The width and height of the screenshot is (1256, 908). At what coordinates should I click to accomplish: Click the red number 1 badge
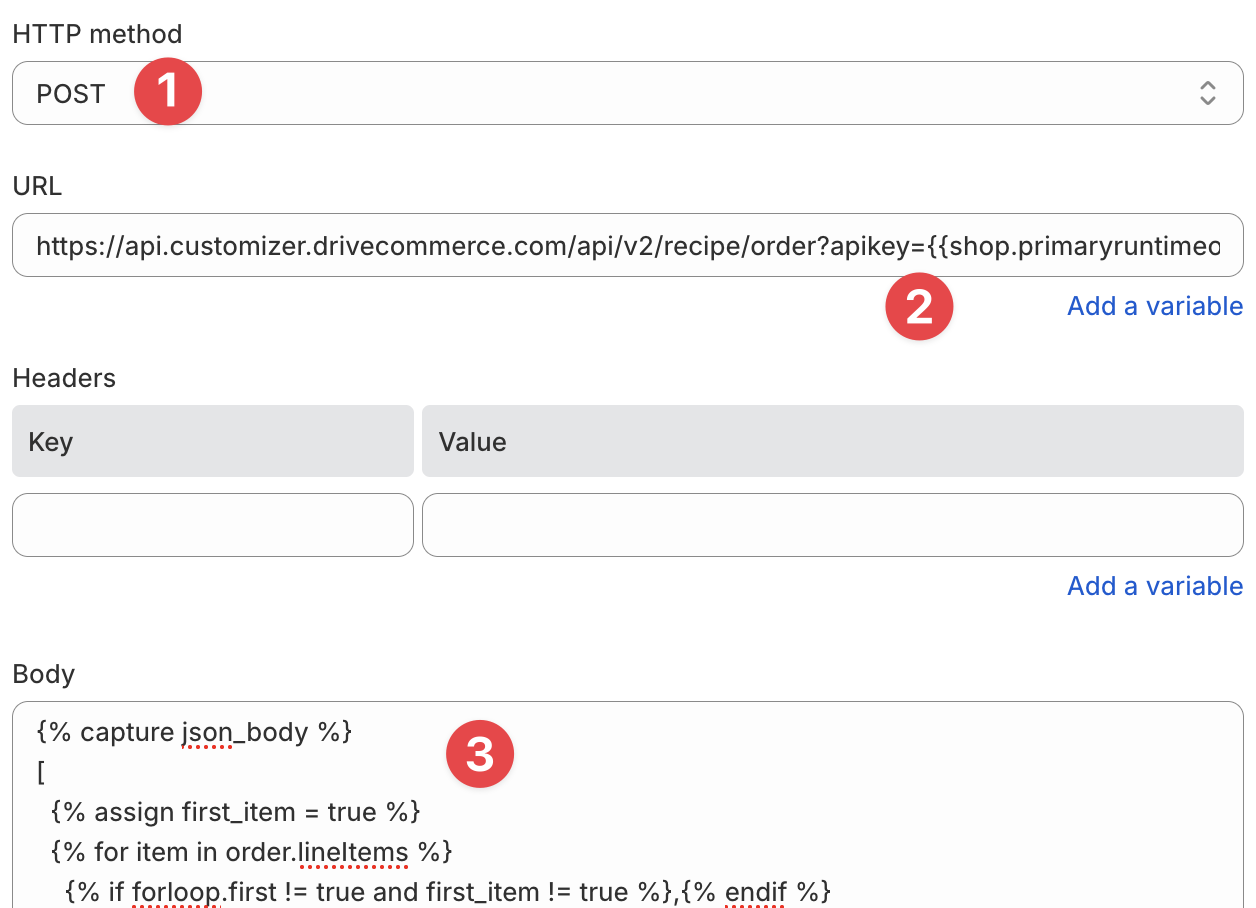tap(168, 91)
